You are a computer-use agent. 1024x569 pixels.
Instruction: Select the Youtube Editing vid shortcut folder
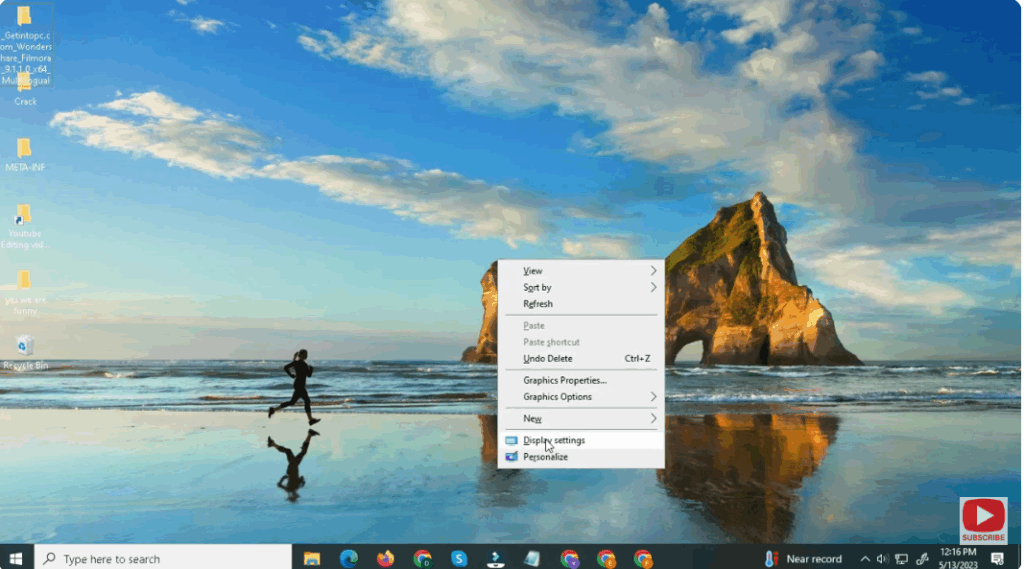pyautogui.click(x=25, y=227)
